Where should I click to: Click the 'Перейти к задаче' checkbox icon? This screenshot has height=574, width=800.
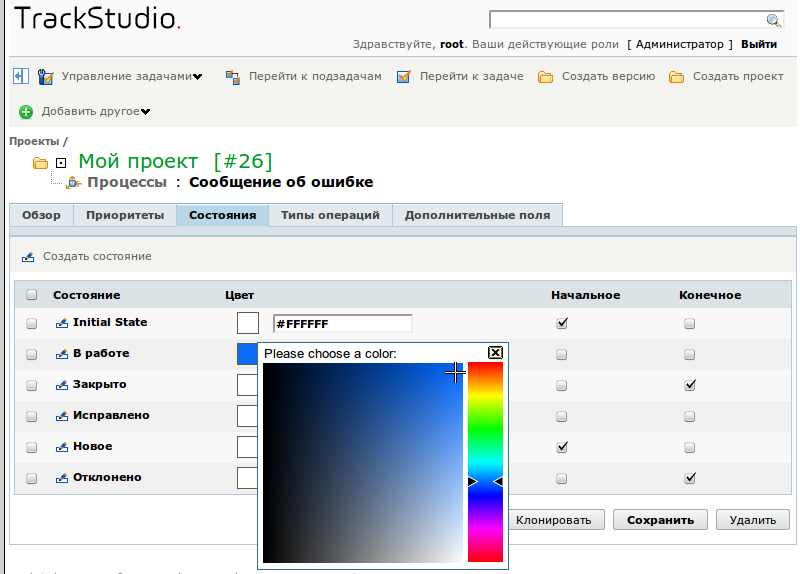tap(404, 77)
